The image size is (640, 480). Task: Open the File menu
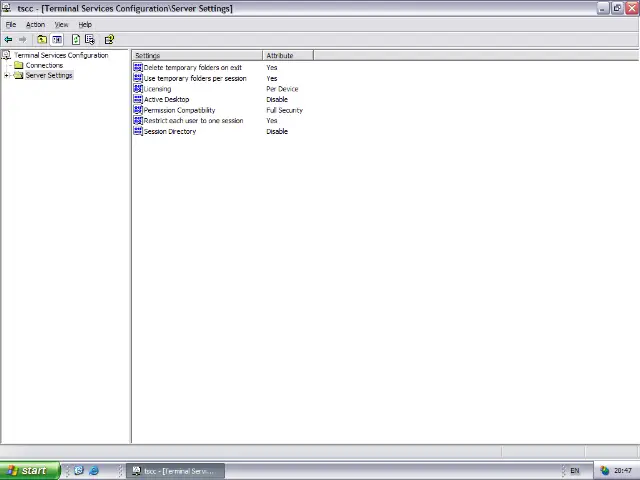(x=11, y=24)
